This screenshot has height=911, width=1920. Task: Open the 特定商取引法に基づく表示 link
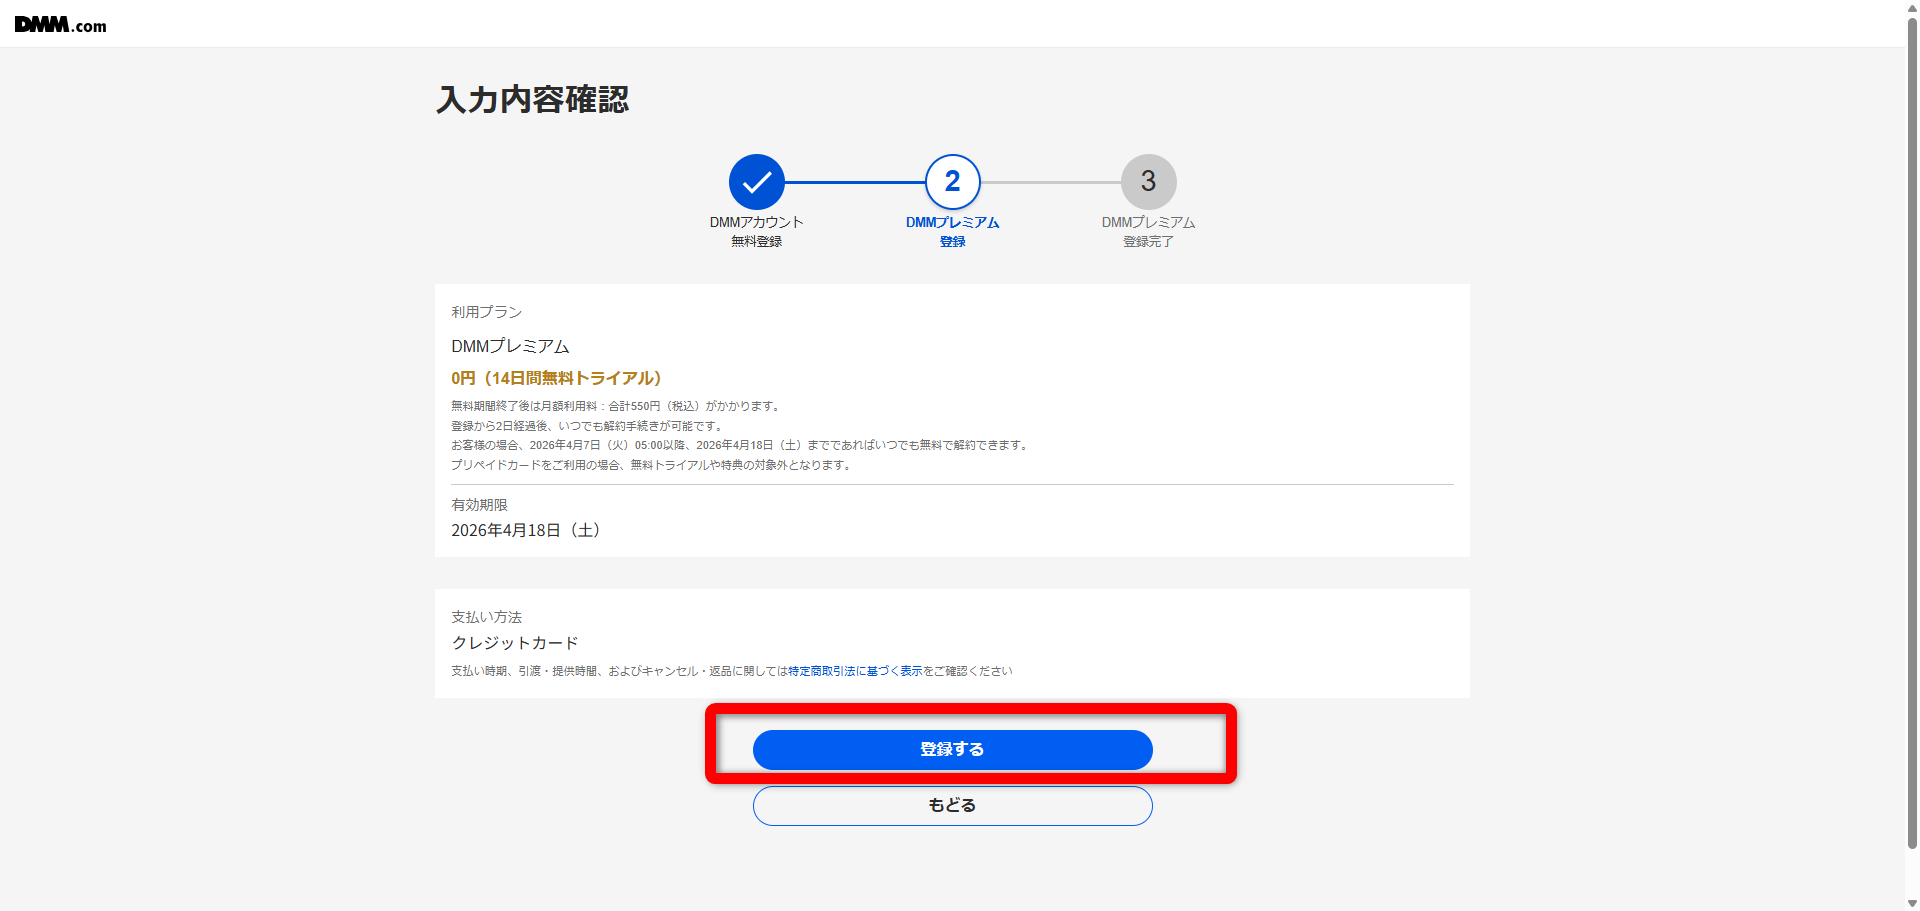coord(855,671)
